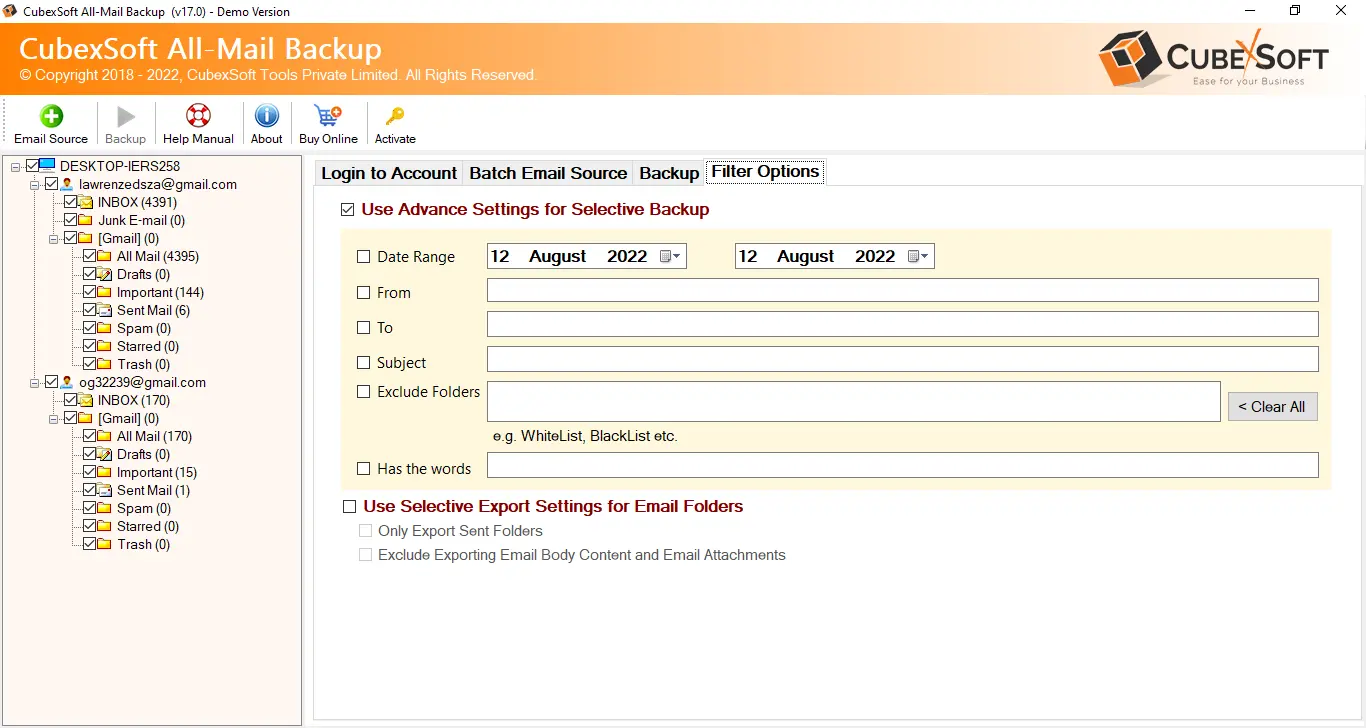Click the Buy Online cart icon
1366x728 pixels.
point(328,116)
